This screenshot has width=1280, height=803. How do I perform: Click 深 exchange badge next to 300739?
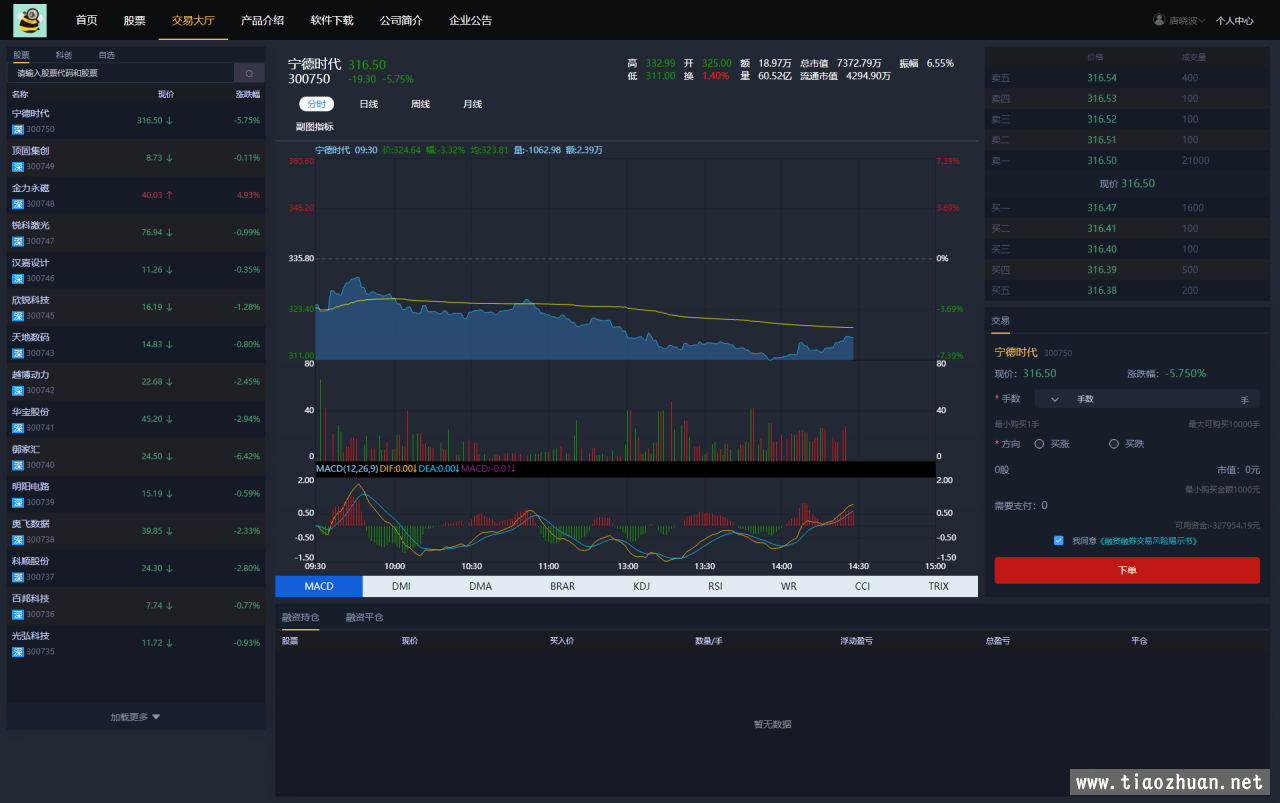pos(17,502)
